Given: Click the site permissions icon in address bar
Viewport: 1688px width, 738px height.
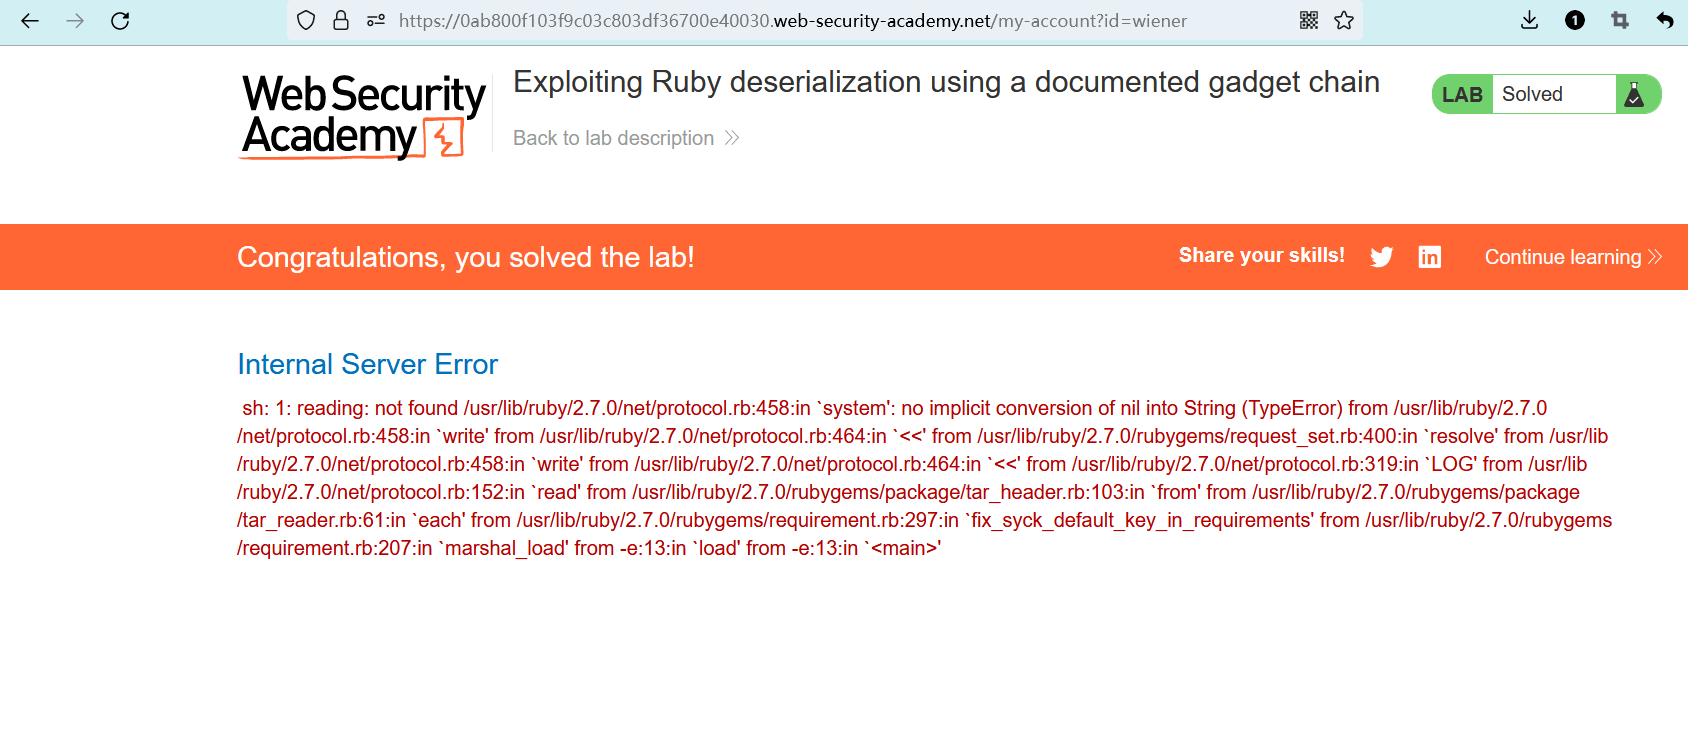Looking at the screenshot, I should [376, 21].
